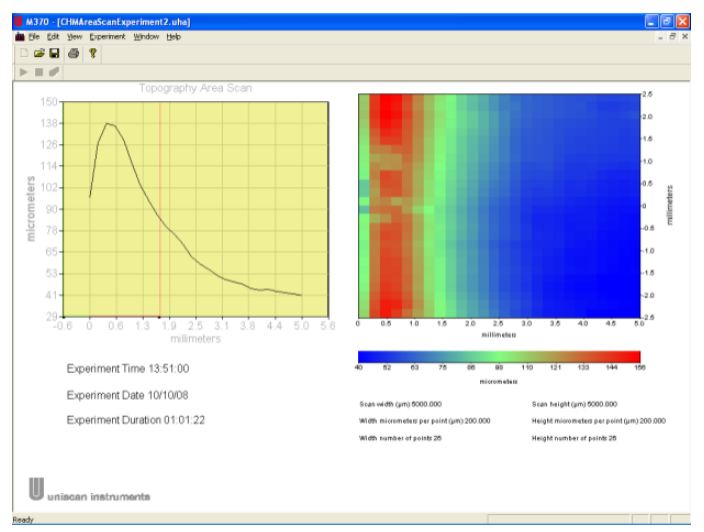Screen dimensions: 704x532
Task: Save the experiment using the floppy disk icon
Action: [x=55, y=53]
